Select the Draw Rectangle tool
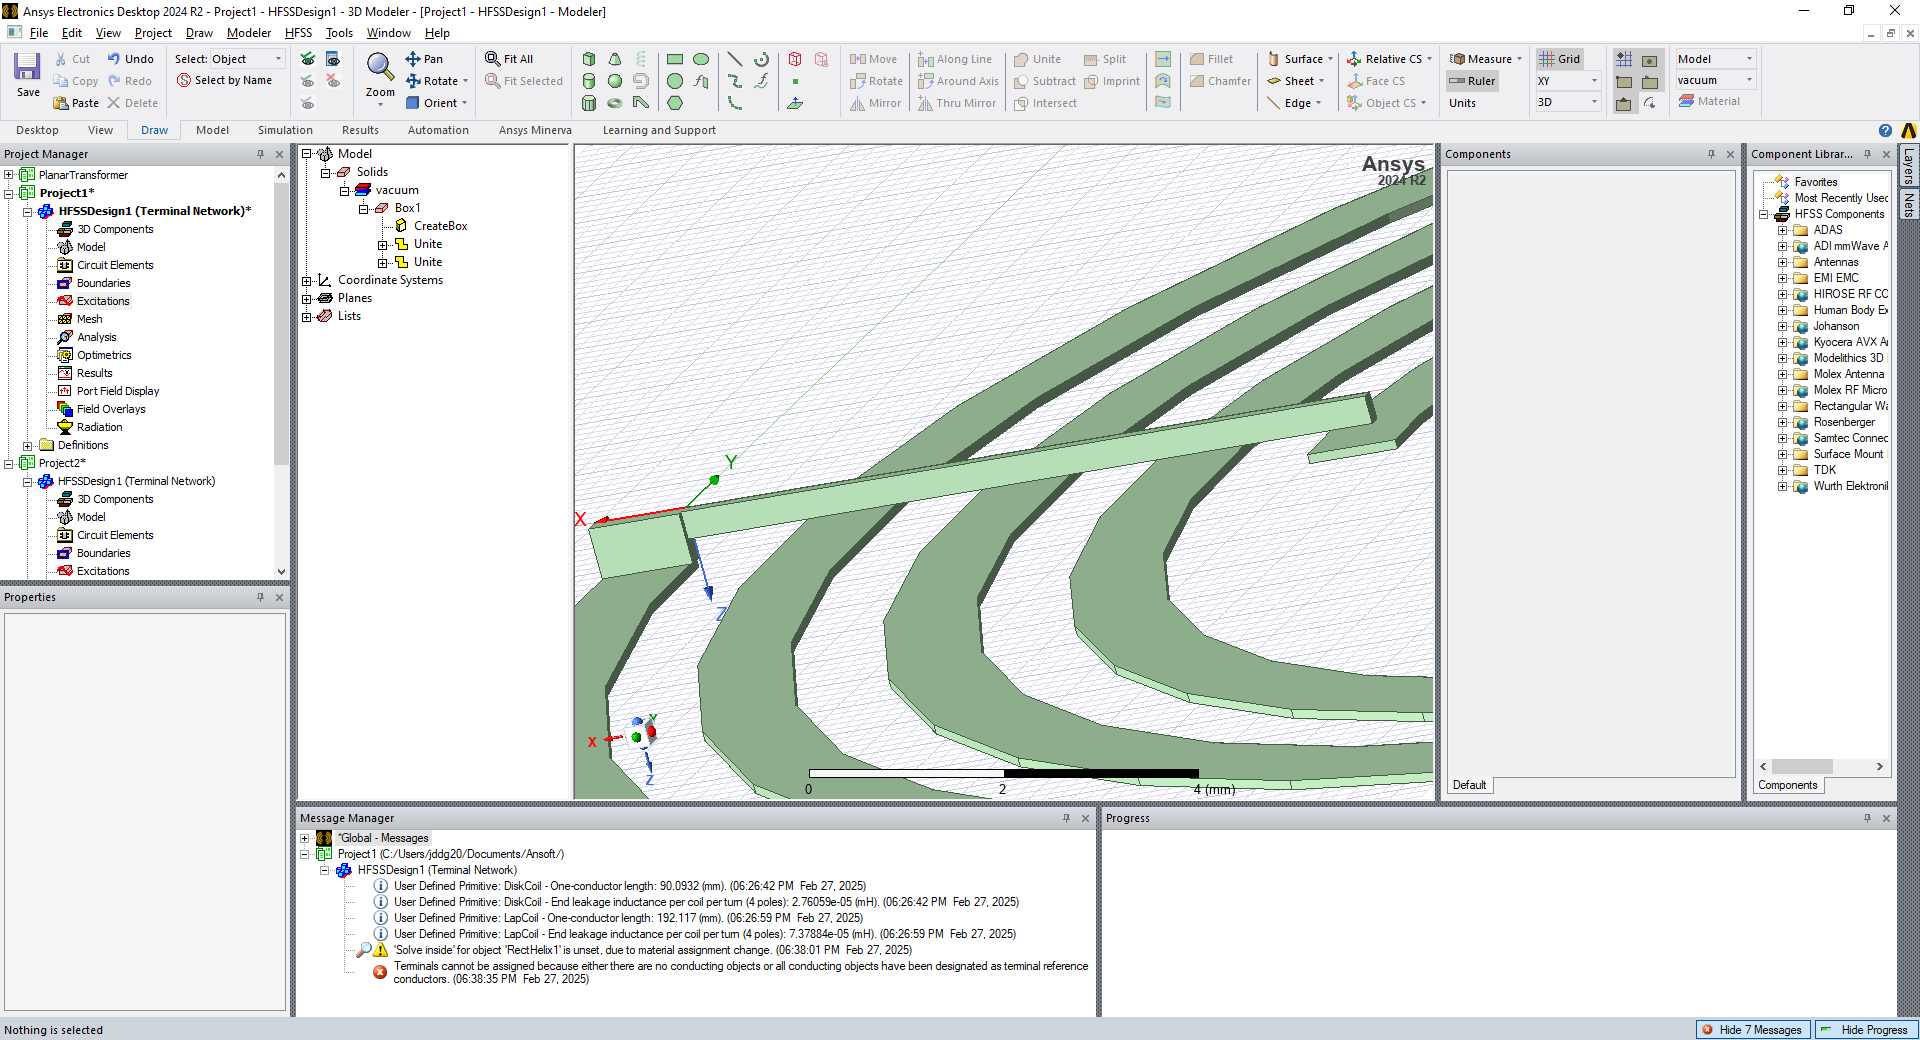1920x1040 pixels. (x=675, y=60)
